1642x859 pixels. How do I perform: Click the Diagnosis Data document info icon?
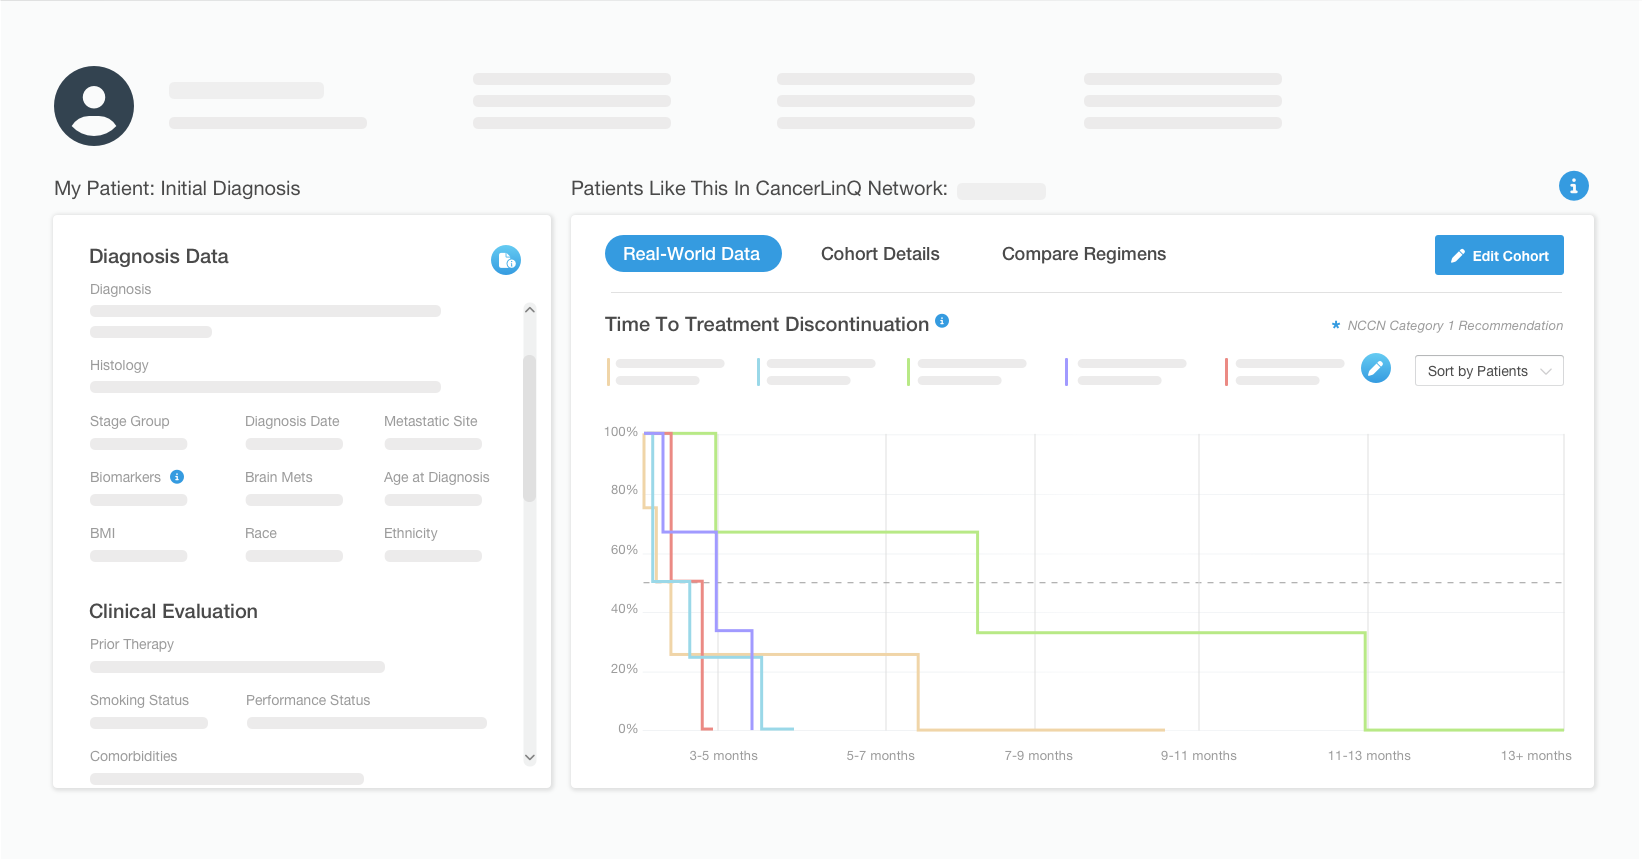[x=506, y=260]
